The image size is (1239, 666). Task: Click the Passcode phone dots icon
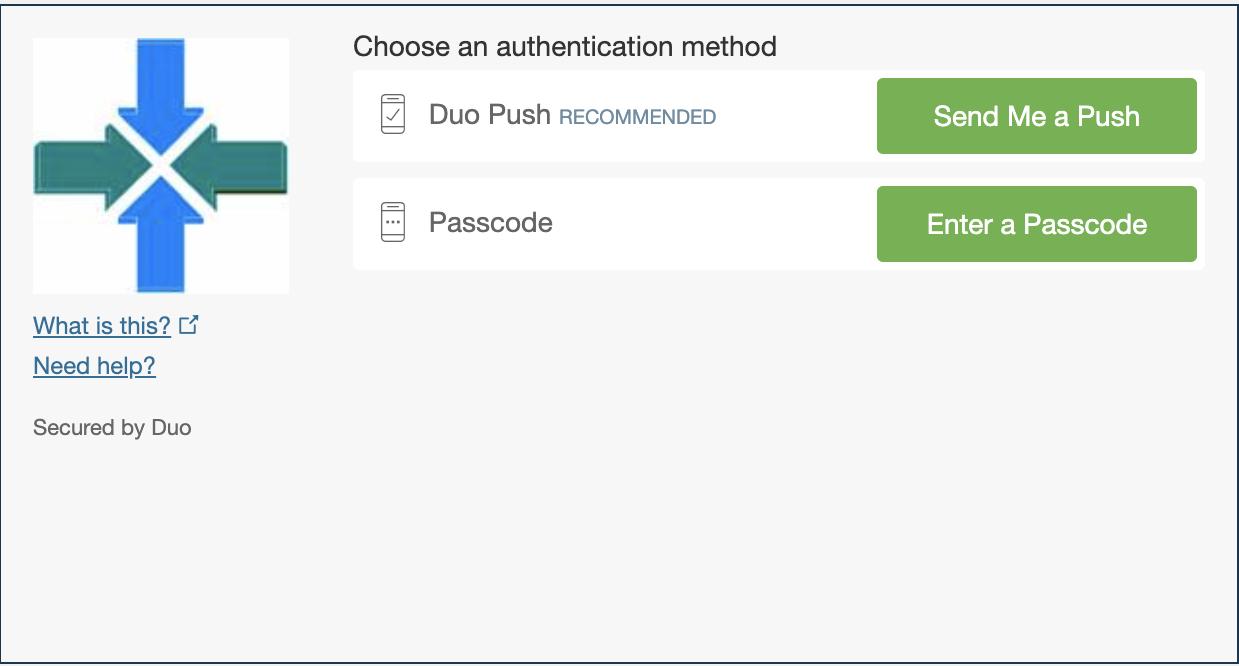pos(393,222)
